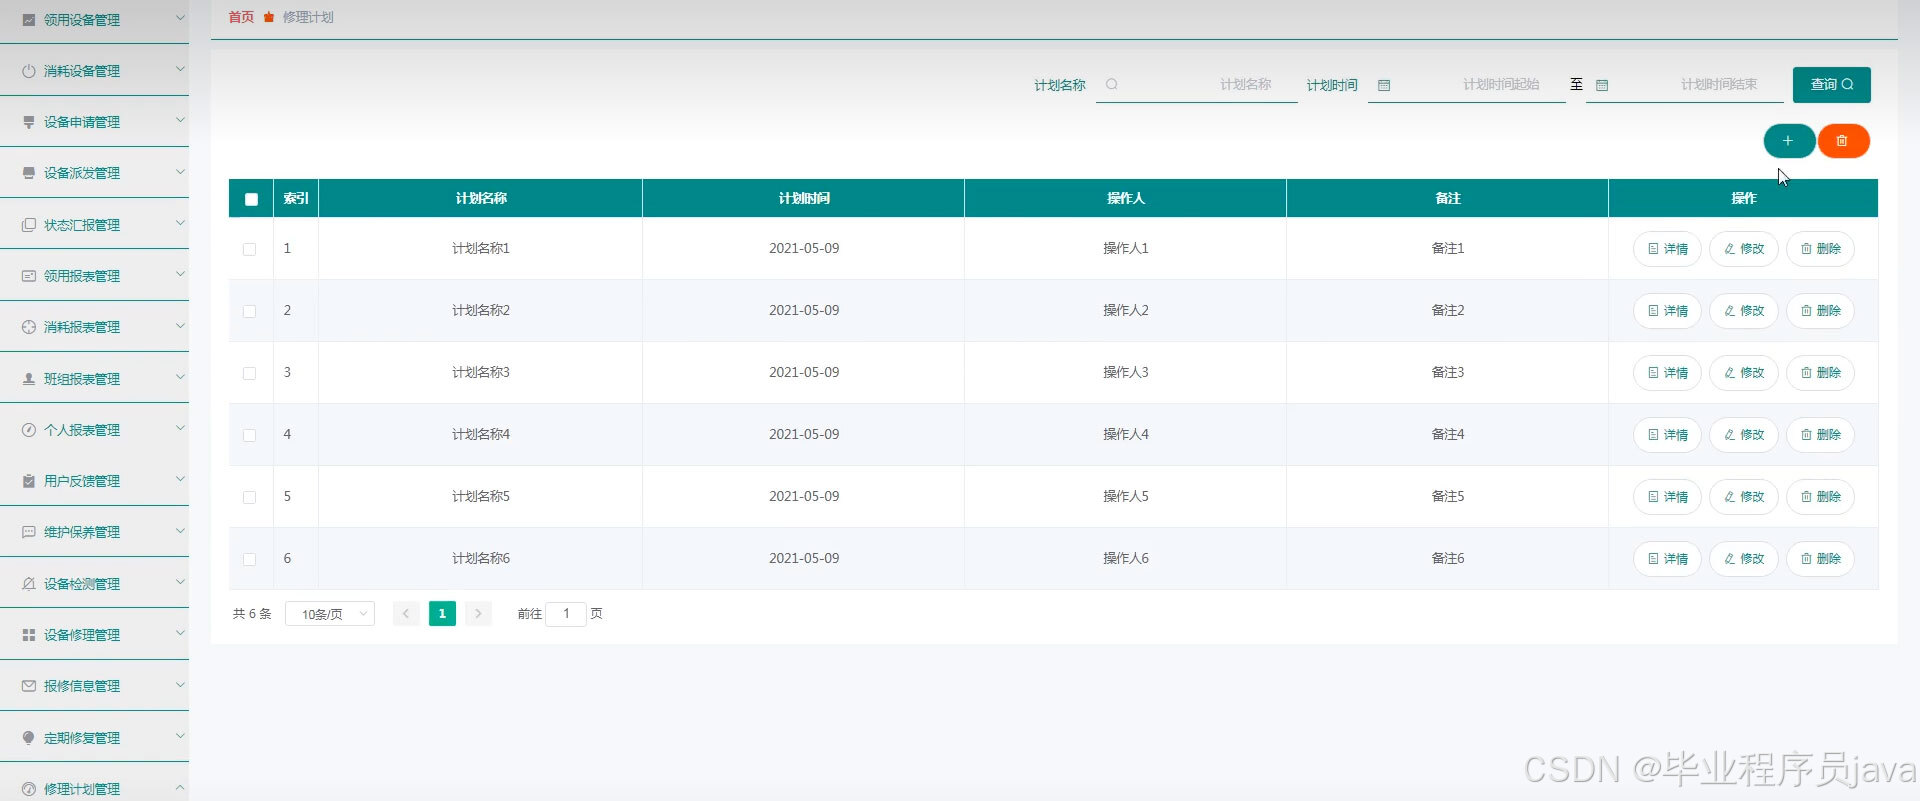Toggle the select-all checkbox in table header

click(x=251, y=199)
